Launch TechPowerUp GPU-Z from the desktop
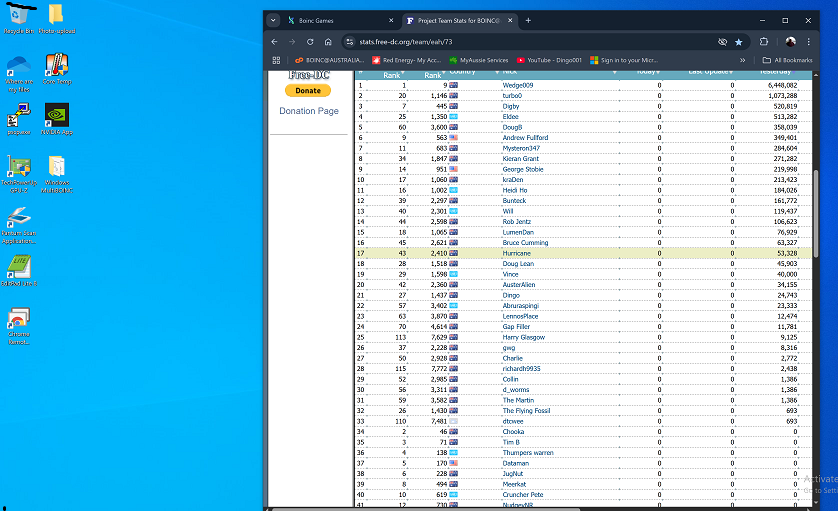 click(19, 174)
